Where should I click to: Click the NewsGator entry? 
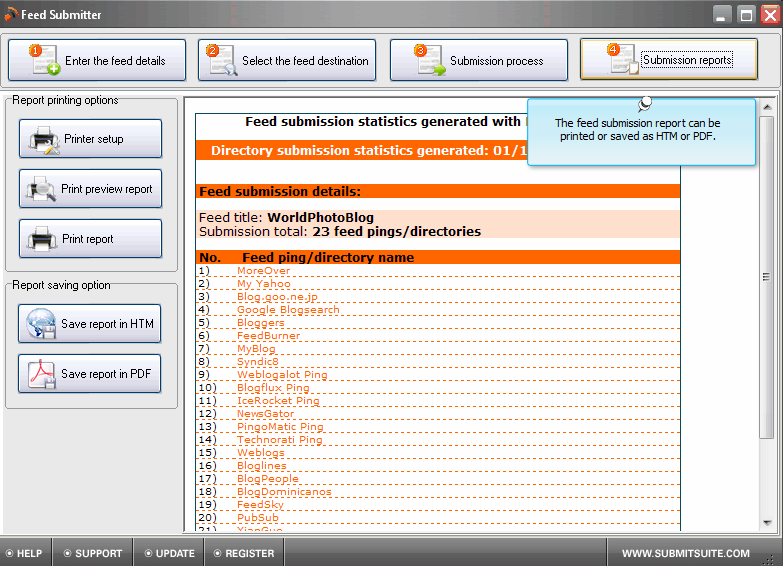[266, 413]
